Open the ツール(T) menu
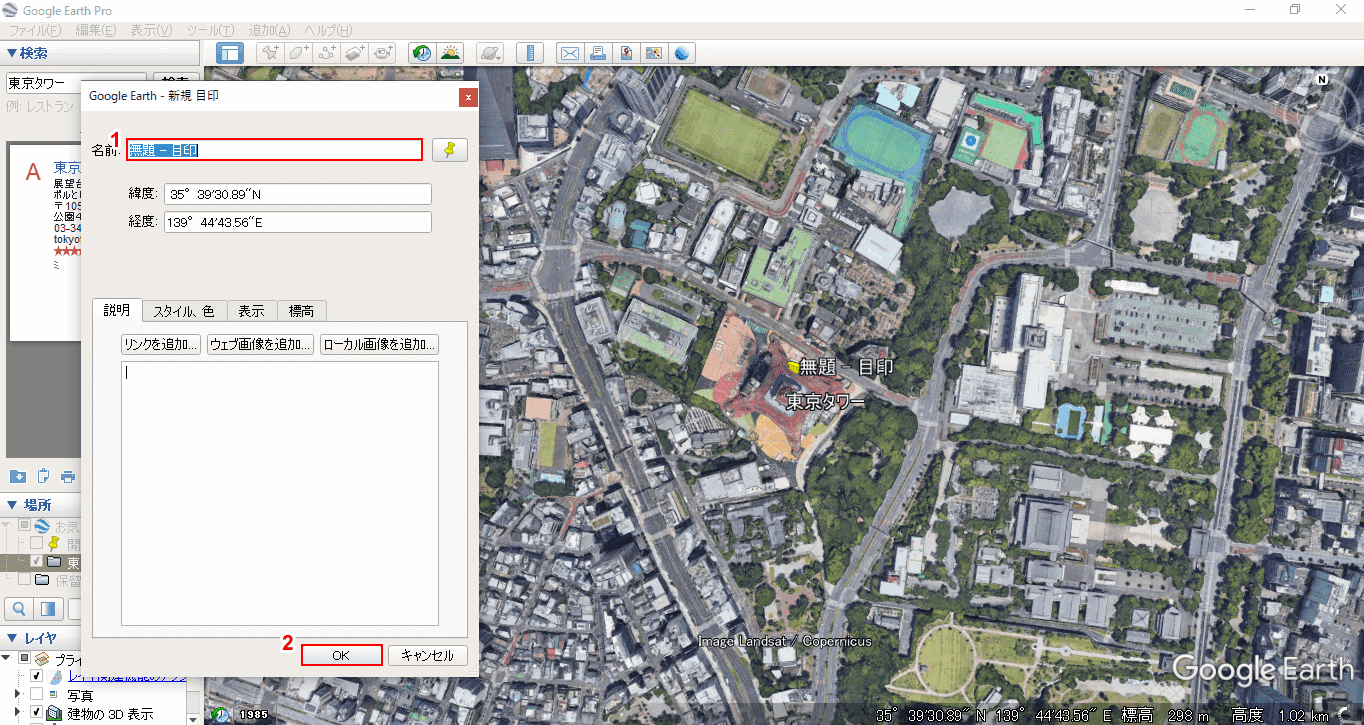 210,30
